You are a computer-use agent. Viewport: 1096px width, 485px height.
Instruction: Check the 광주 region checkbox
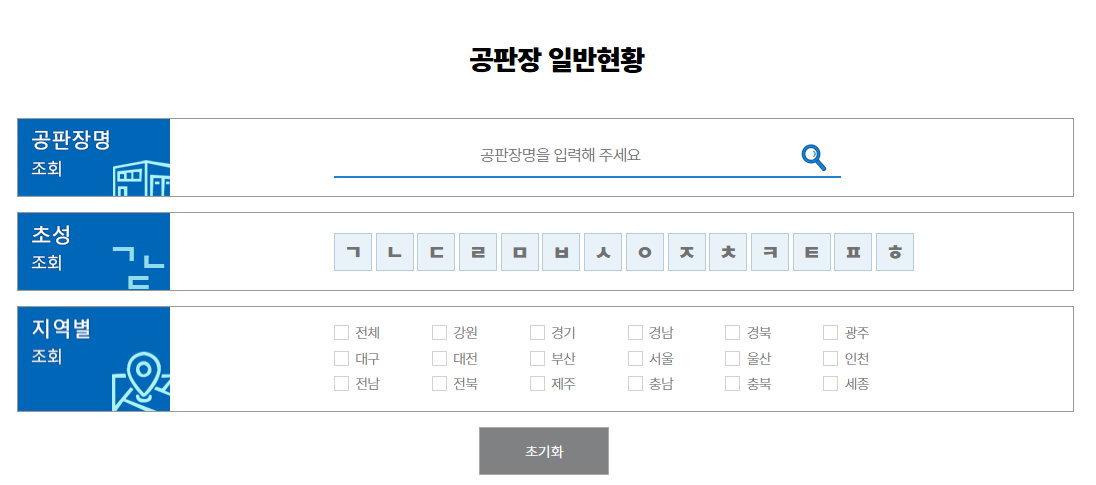(830, 333)
